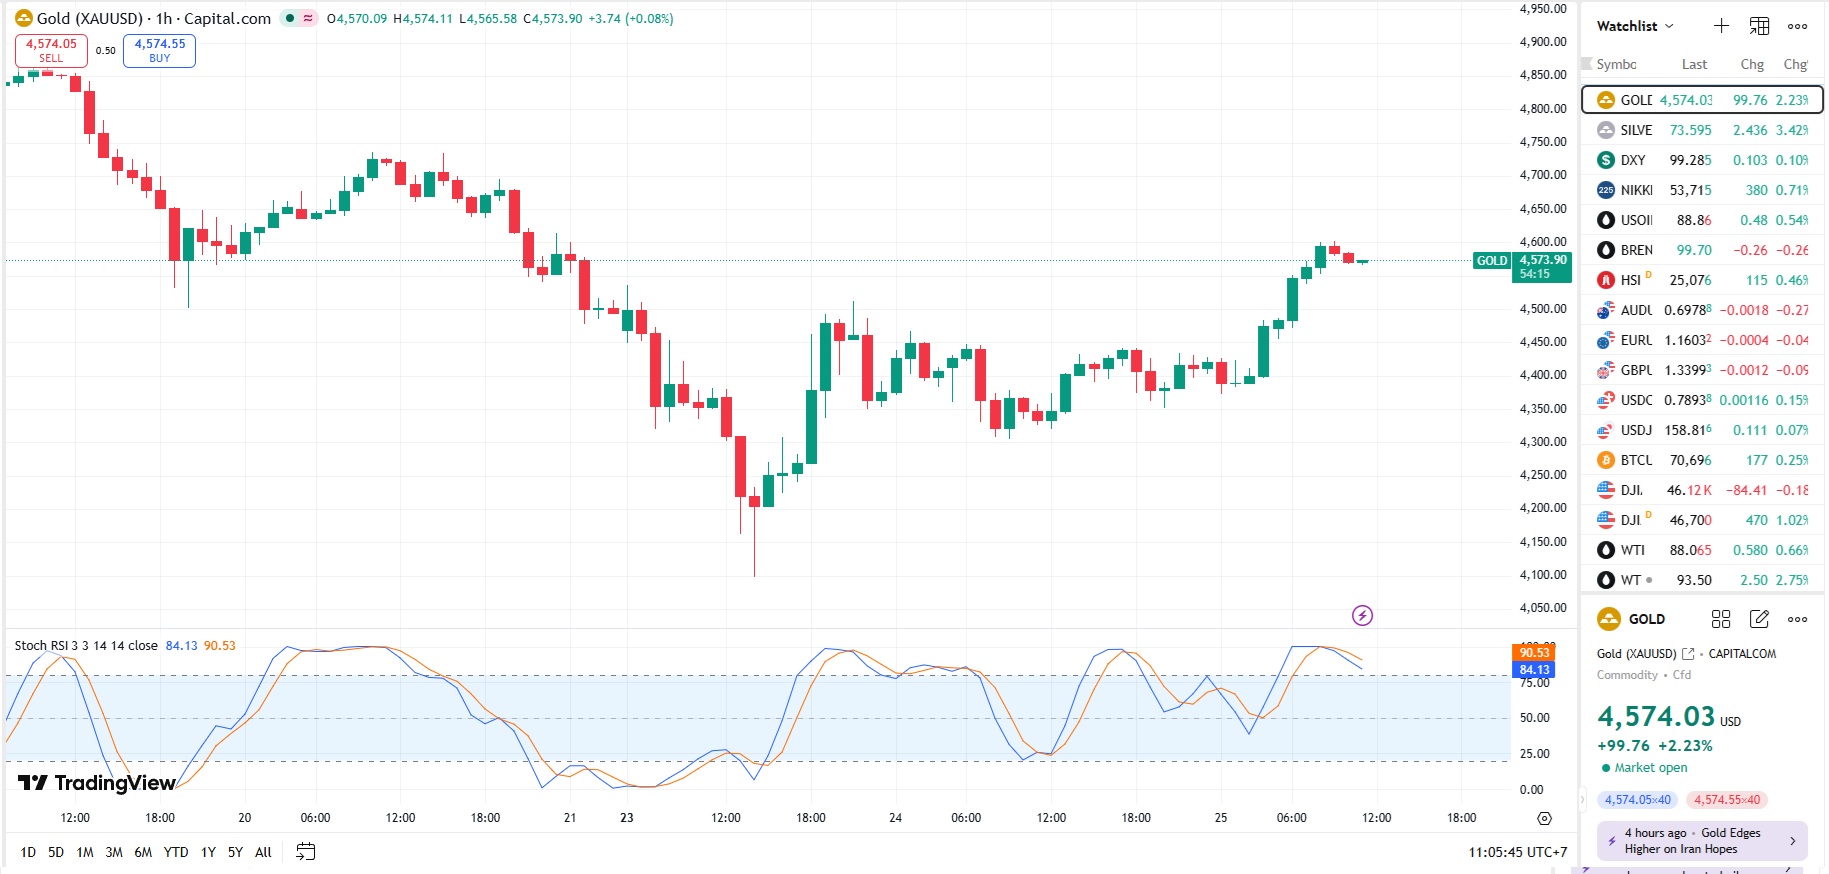Image resolution: width=1829 pixels, height=874 pixels.
Task: Expand the Gold Edges Higher news item arrow
Action: [x=1792, y=841]
